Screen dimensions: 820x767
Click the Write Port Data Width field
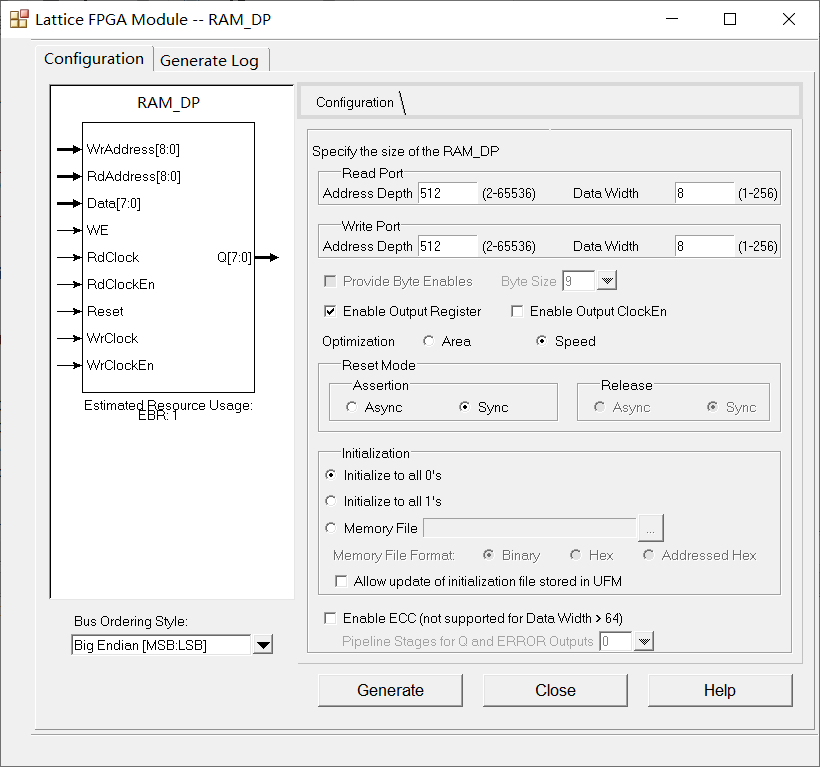(704, 246)
